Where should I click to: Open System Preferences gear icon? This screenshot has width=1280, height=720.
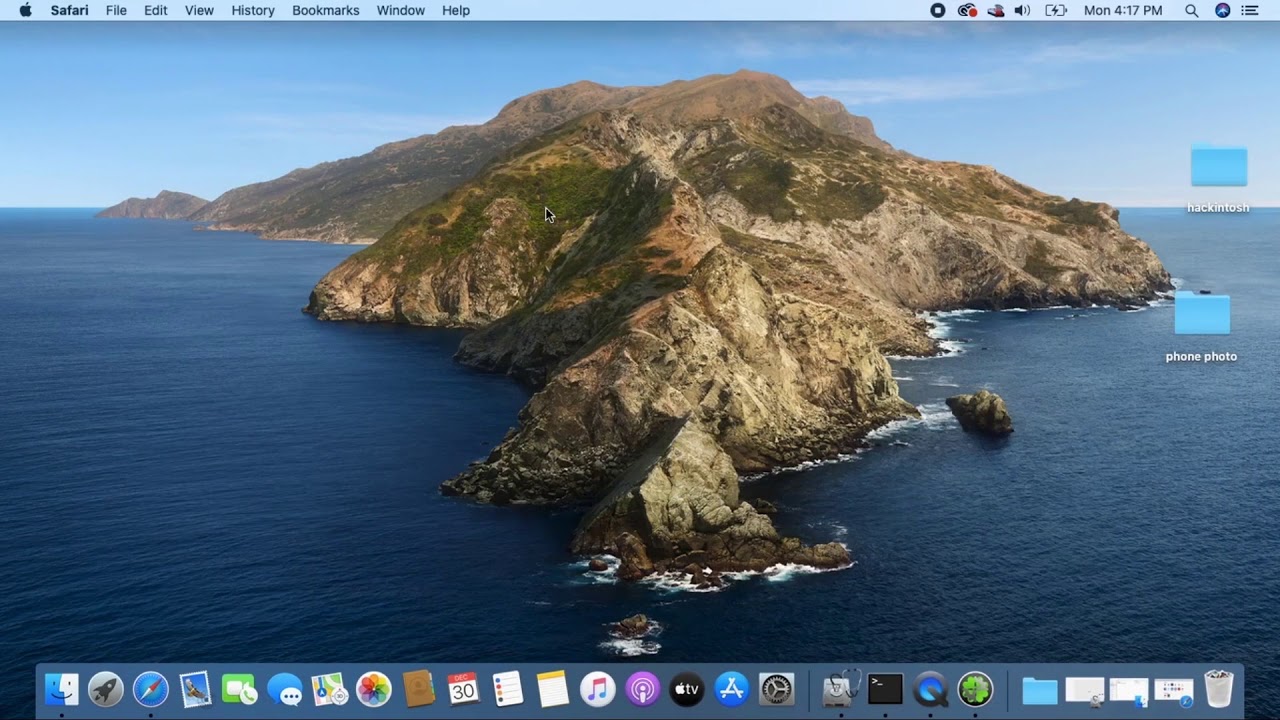tap(777, 689)
